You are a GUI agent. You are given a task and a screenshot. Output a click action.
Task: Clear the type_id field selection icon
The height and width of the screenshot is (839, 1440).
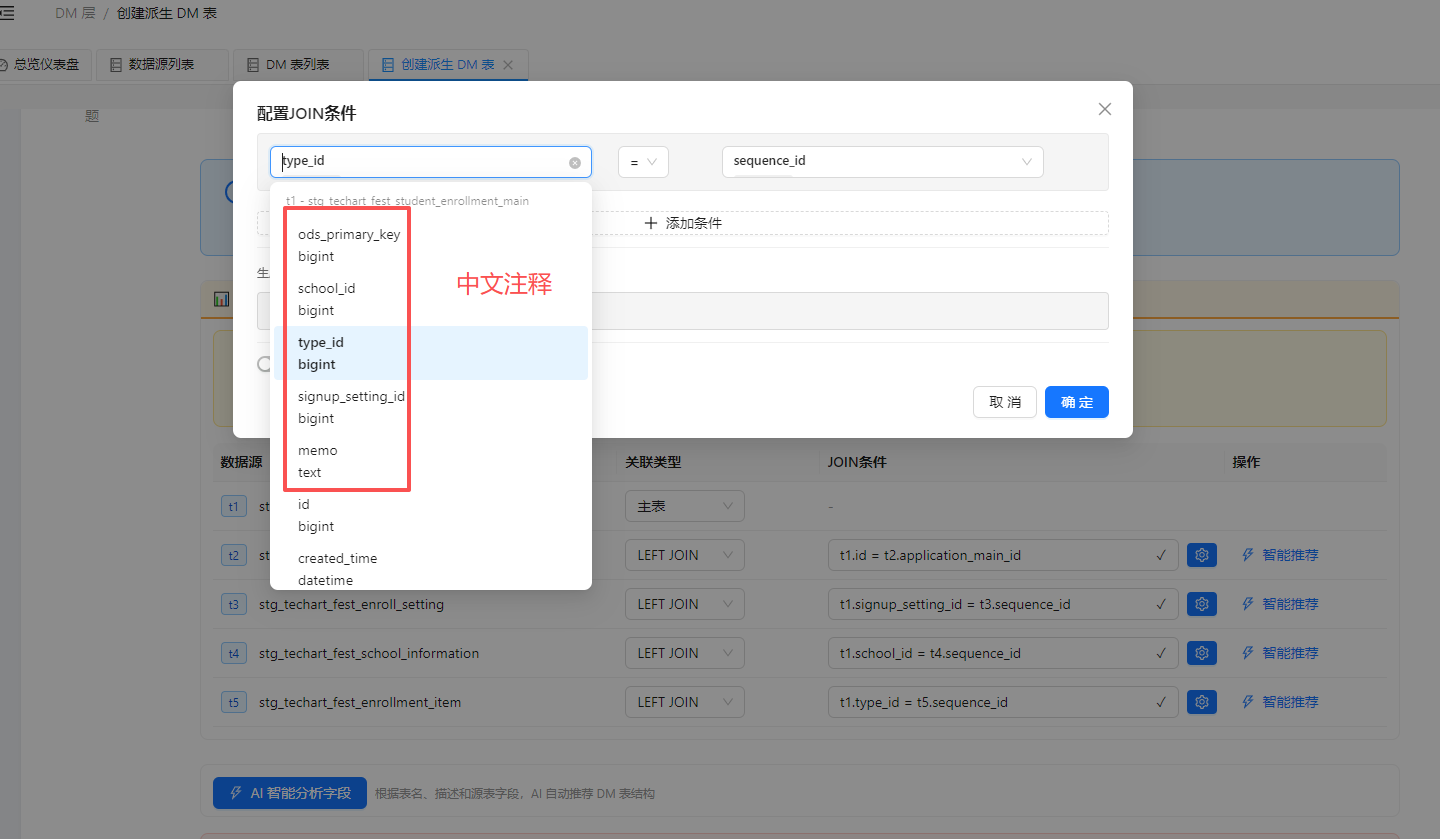(x=575, y=162)
